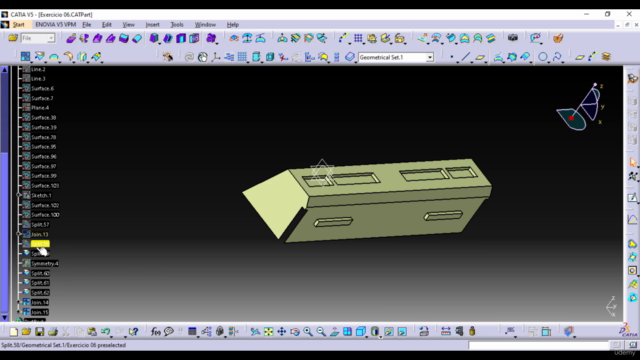Open the Tools menu
The height and width of the screenshot is (360, 640).
pyautogui.click(x=177, y=25)
